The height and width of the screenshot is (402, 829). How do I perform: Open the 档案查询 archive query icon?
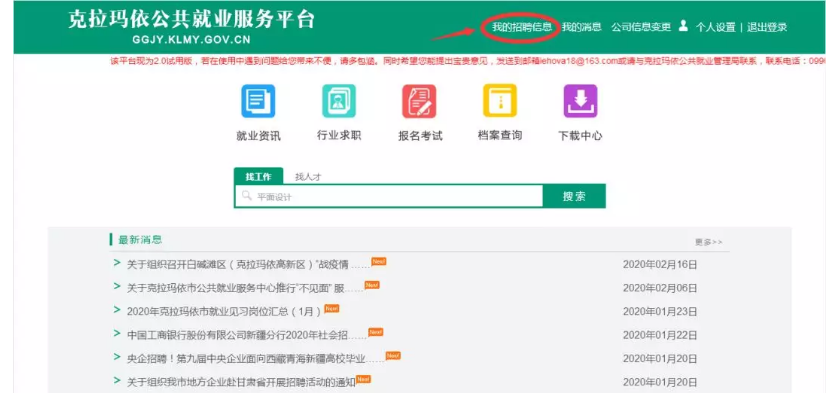[499, 102]
